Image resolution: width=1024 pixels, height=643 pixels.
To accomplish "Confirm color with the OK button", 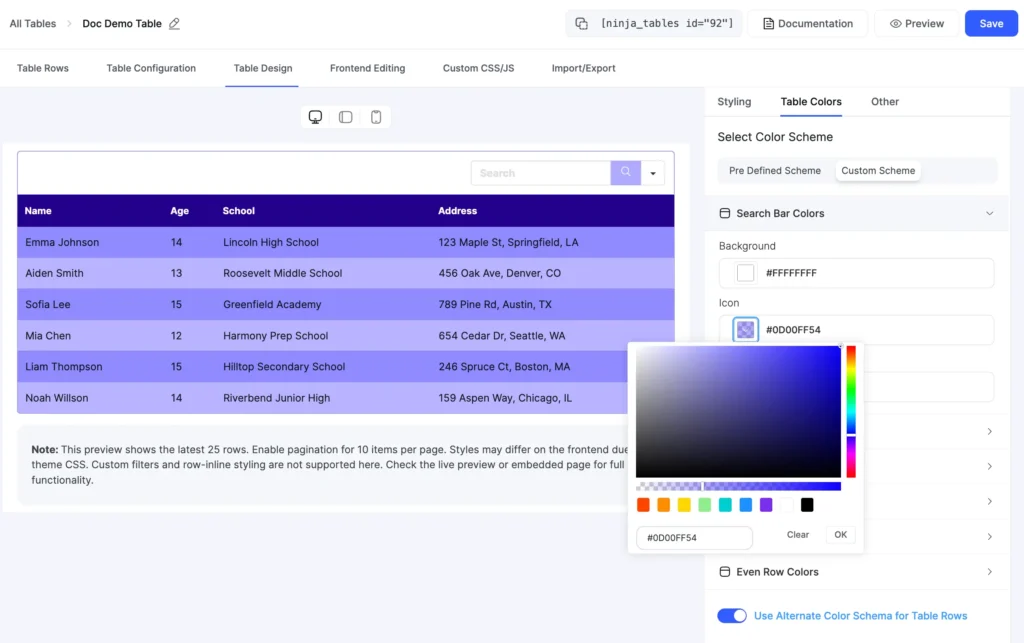I will coord(840,535).
